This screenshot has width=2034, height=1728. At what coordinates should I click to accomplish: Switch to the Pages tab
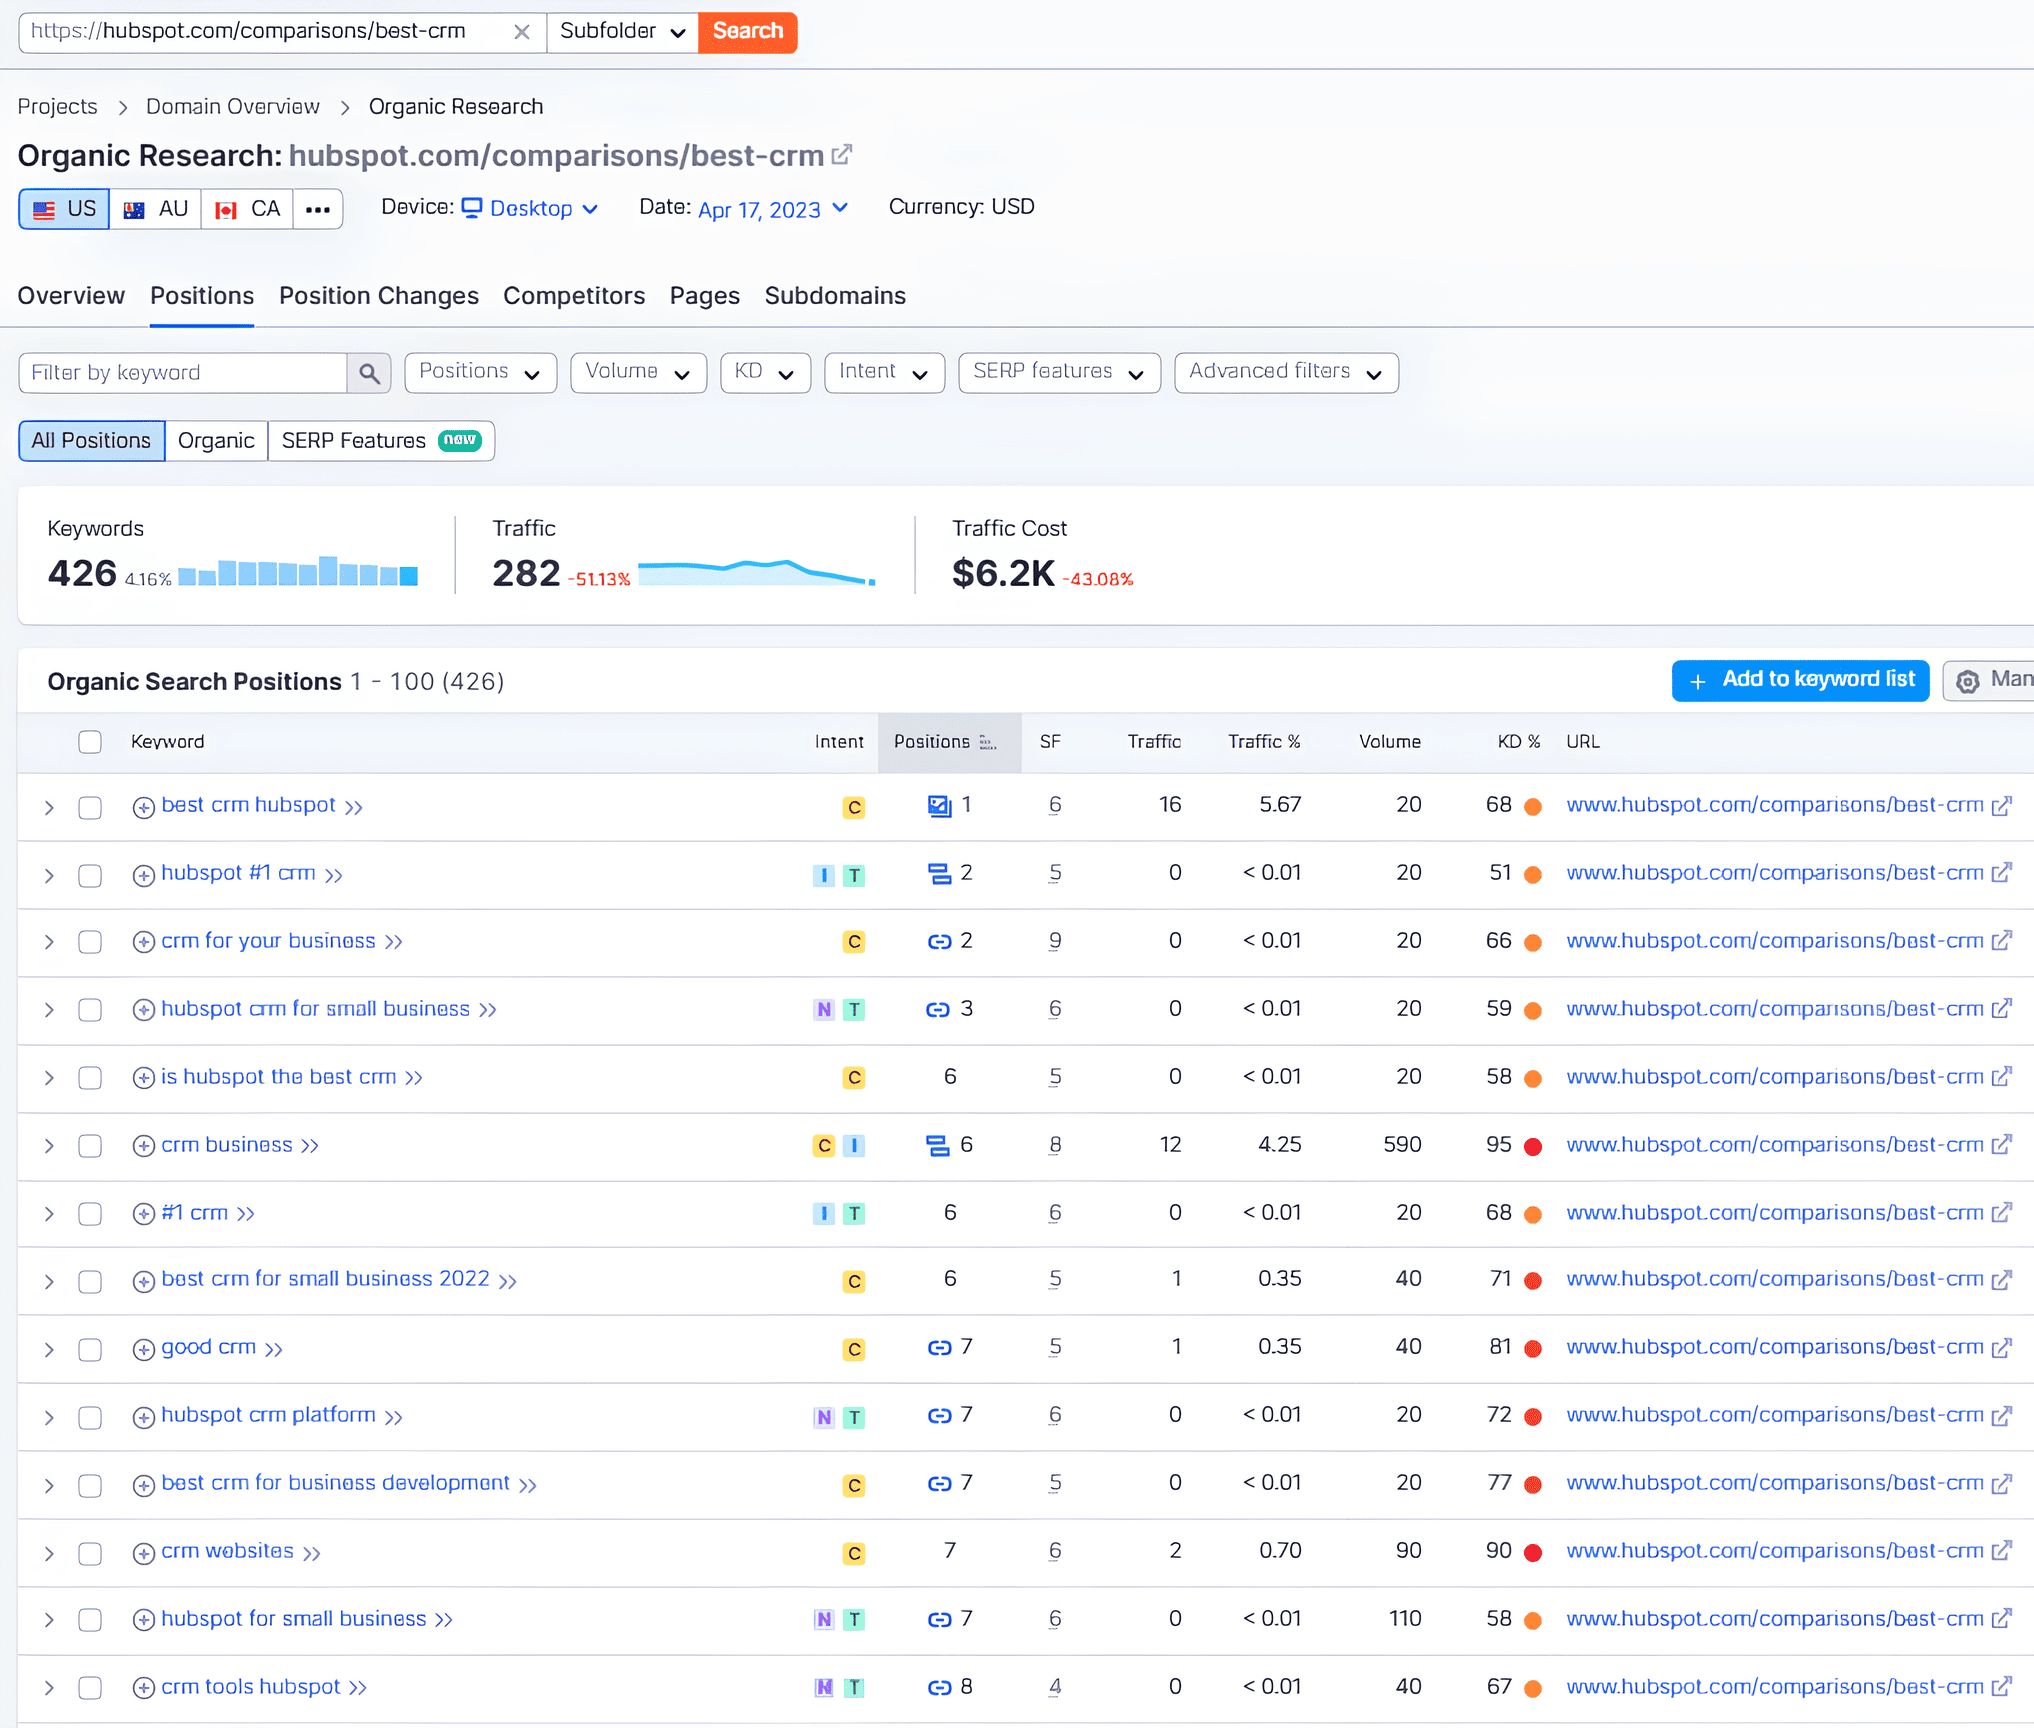pyautogui.click(x=705, y=296)
